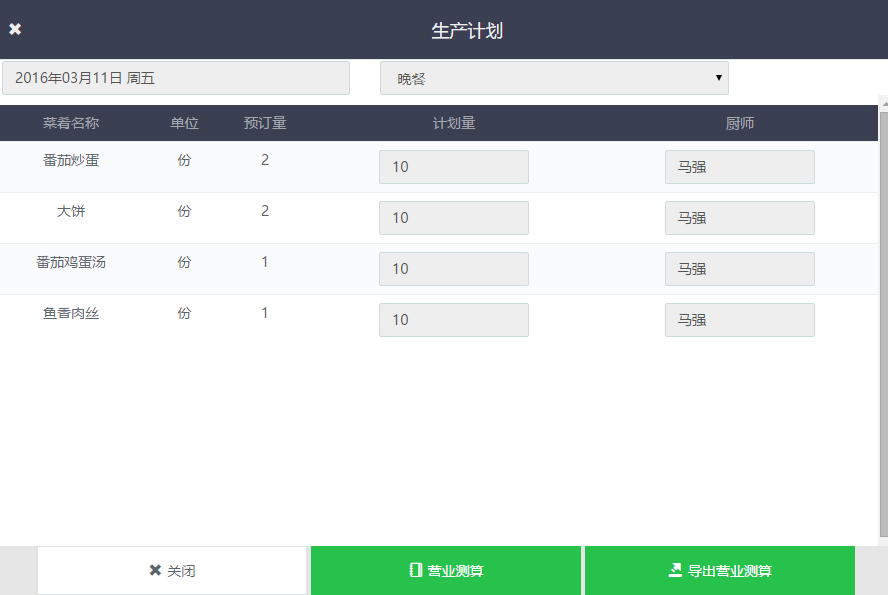Click the planned quantity field for 大饼
This screenshot has height=595, width=888.
(454, 218)
